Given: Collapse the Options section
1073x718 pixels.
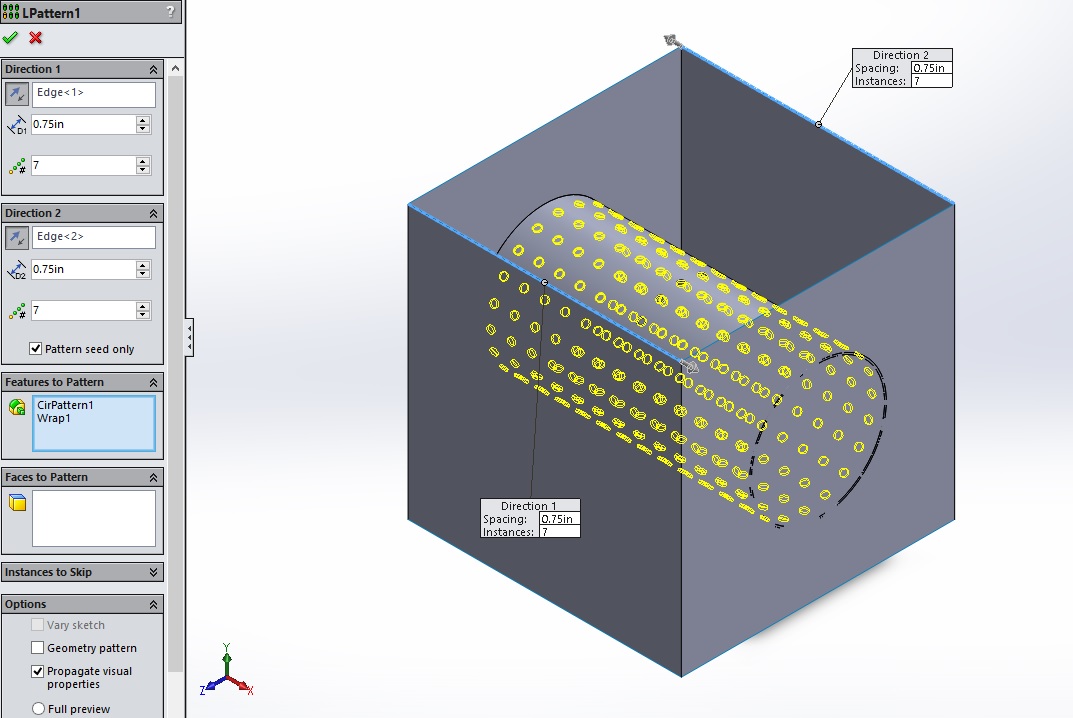Looking at the screenshot, I should [153, 605].
